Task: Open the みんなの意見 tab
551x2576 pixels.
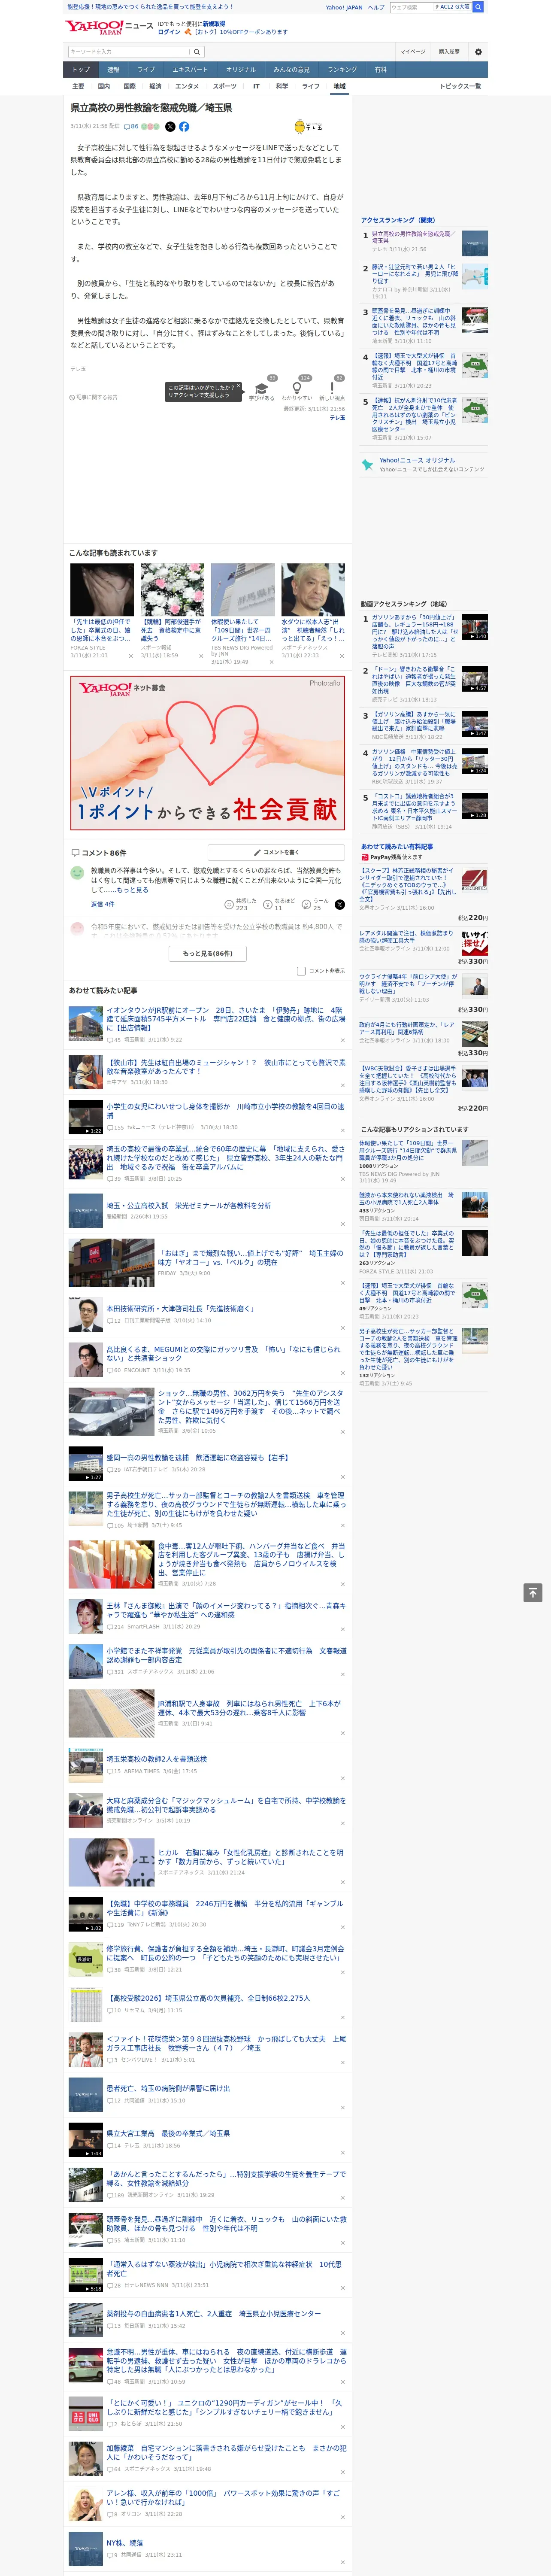Action: pyautogui.click(x=292, y=70)
